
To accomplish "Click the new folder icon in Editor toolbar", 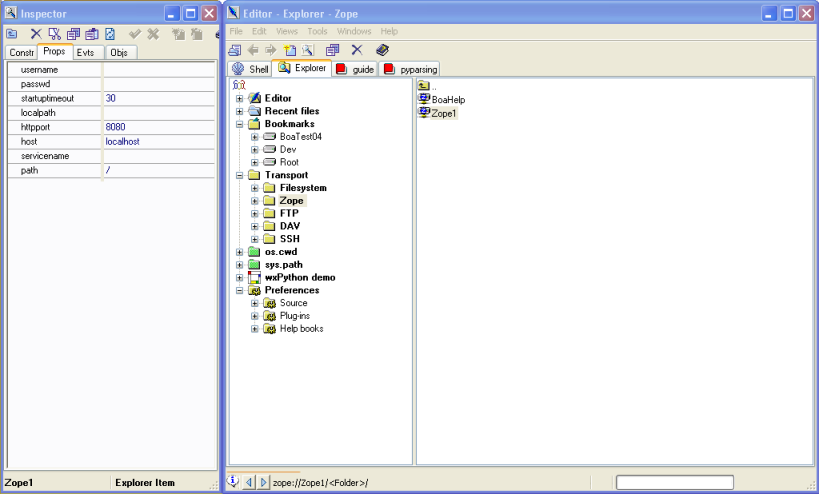I will point(290,50).
